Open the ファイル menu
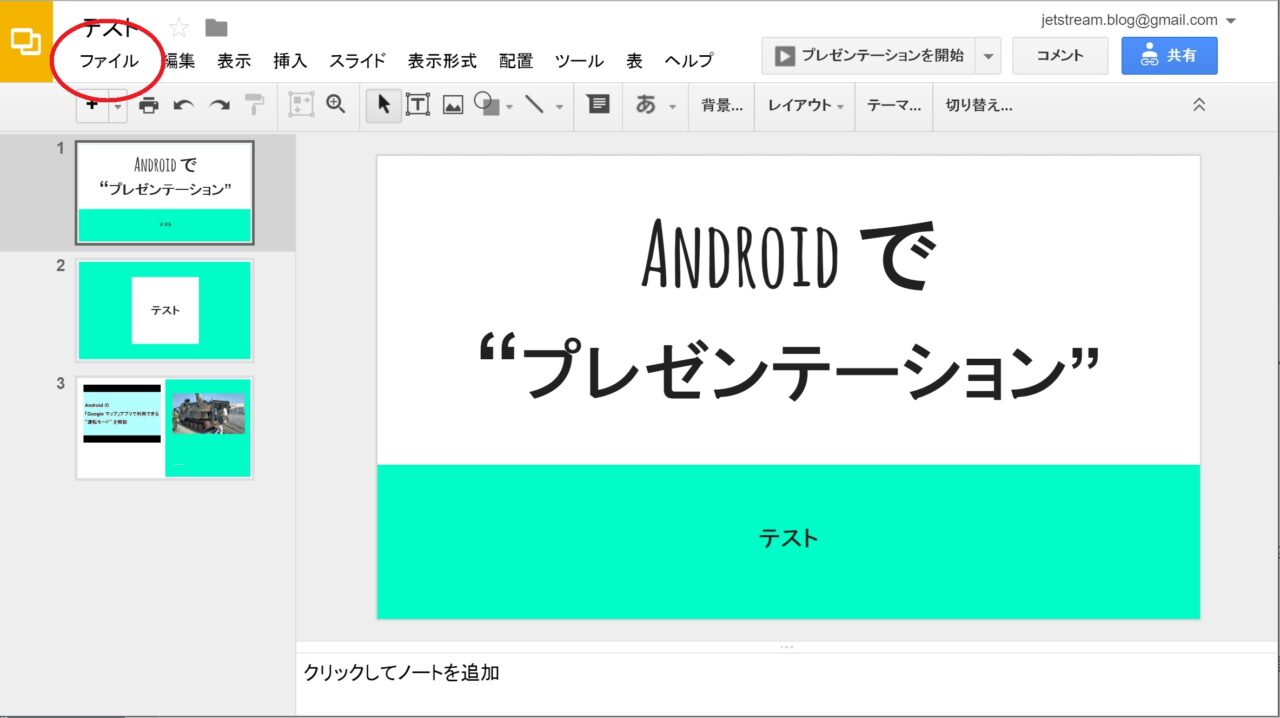Screen dimensions: 1280x718 click(109, 61)
